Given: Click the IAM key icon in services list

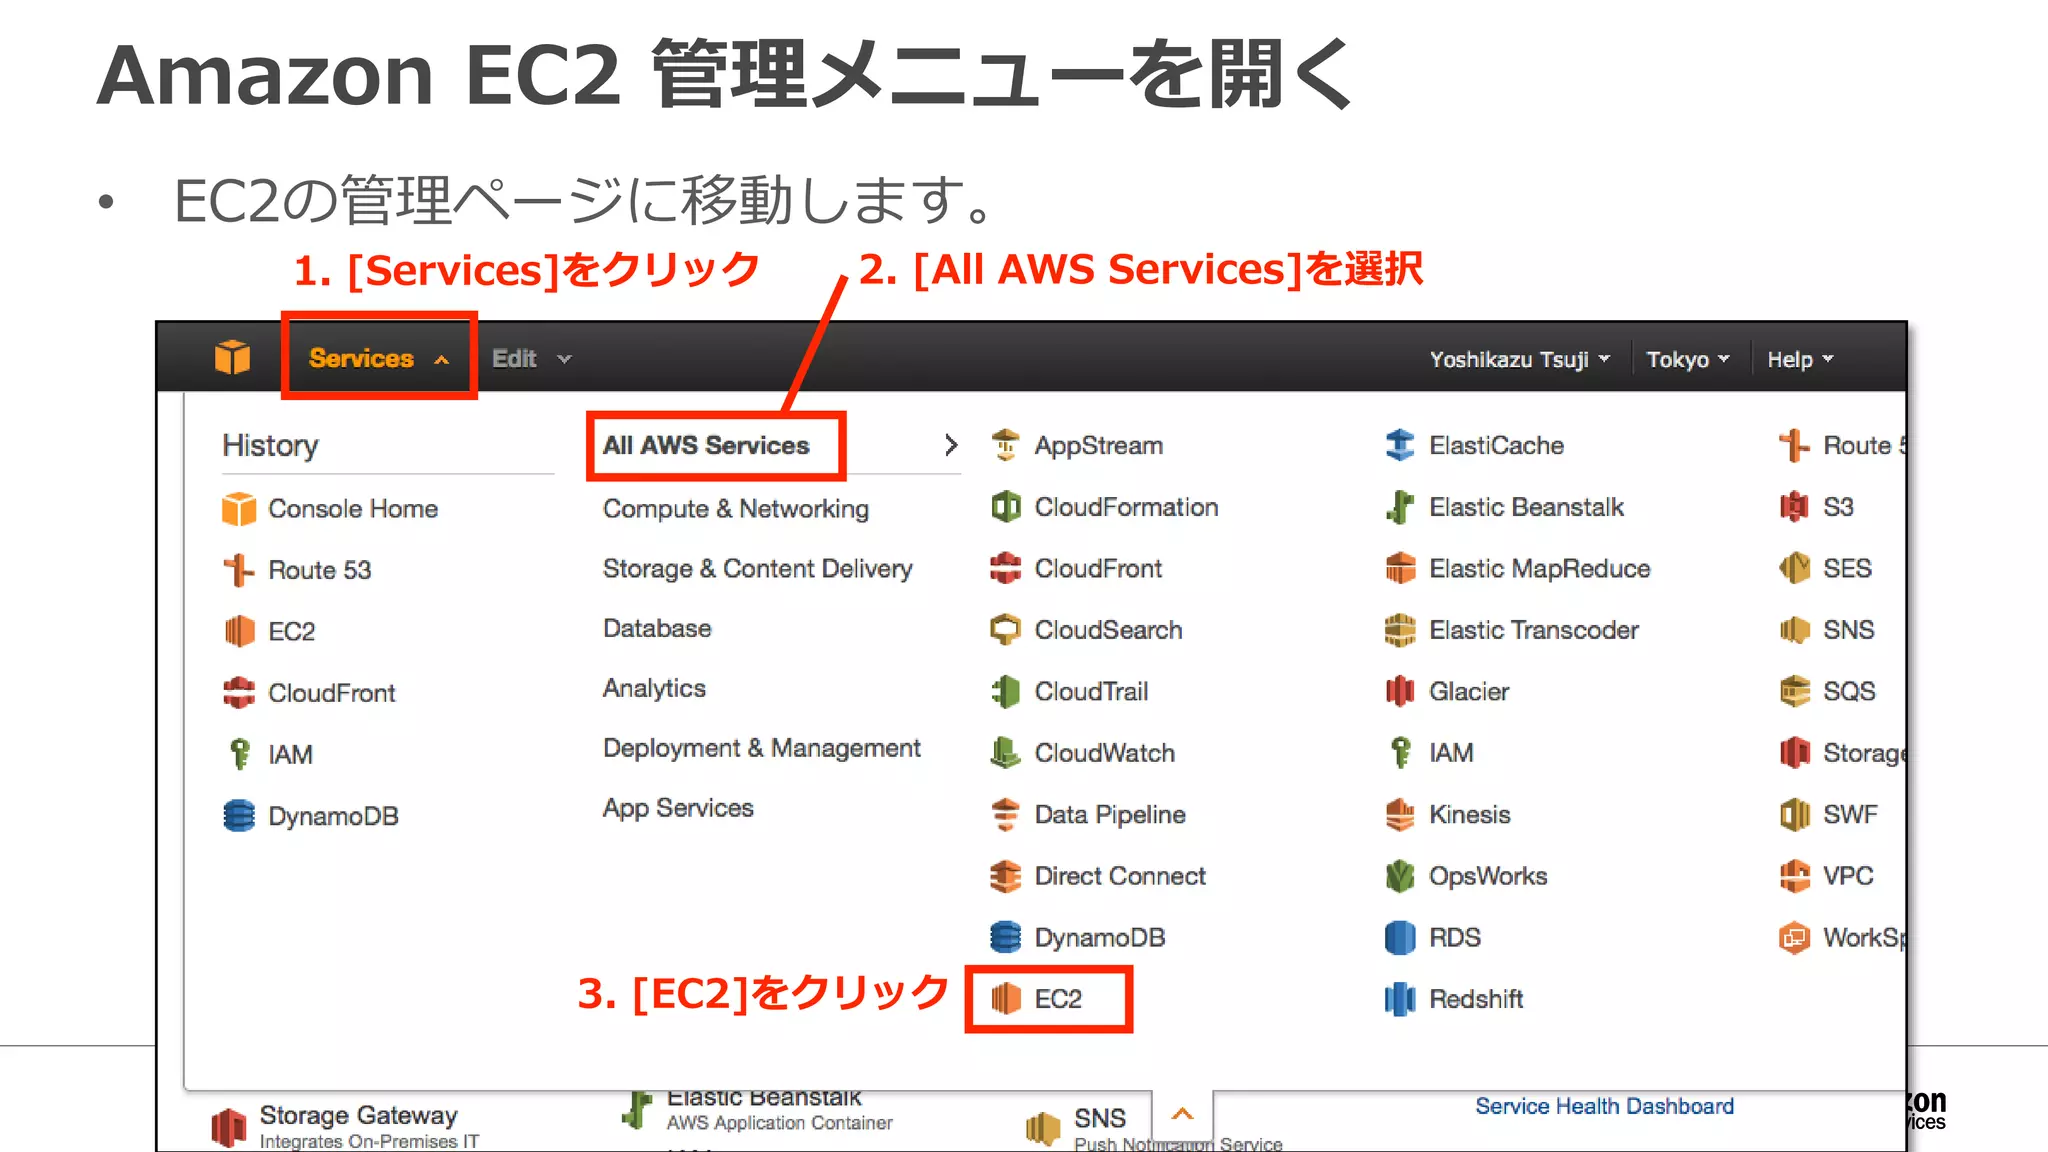Looking at the screenshot, I should tap(1400, 753).
